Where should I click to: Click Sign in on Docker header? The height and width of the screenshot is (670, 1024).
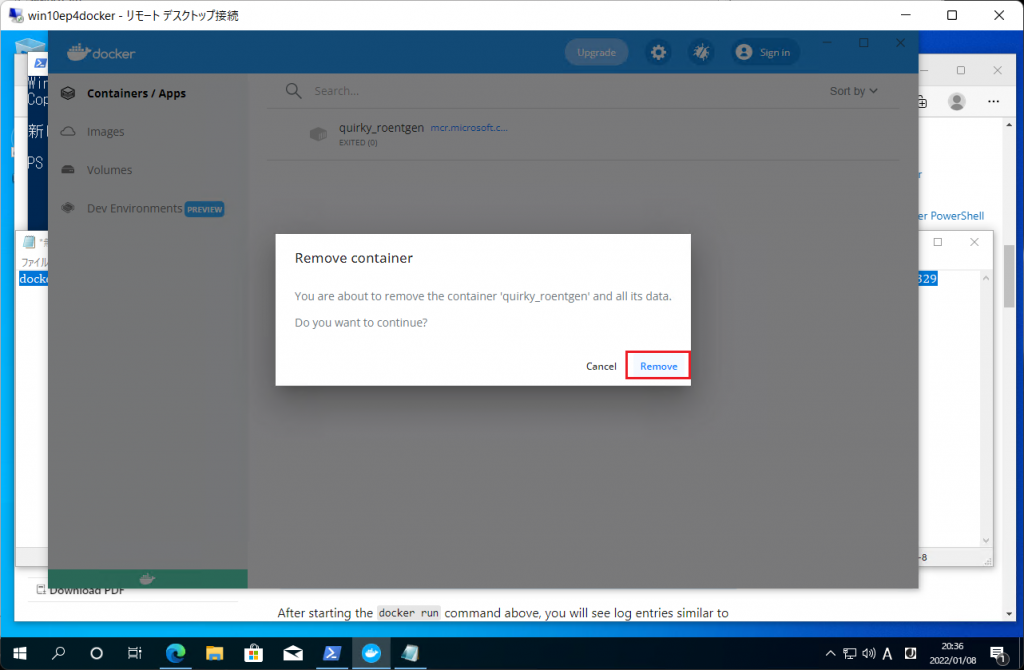pos(763,52)
